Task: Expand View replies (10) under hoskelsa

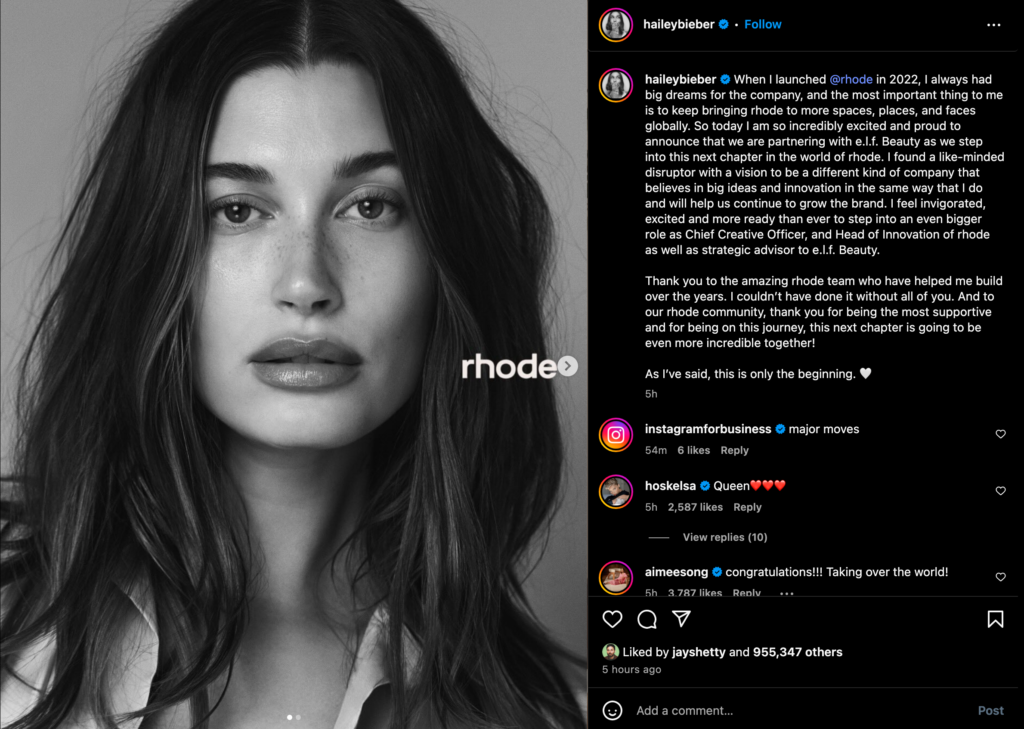Action: tap(725, 537)
